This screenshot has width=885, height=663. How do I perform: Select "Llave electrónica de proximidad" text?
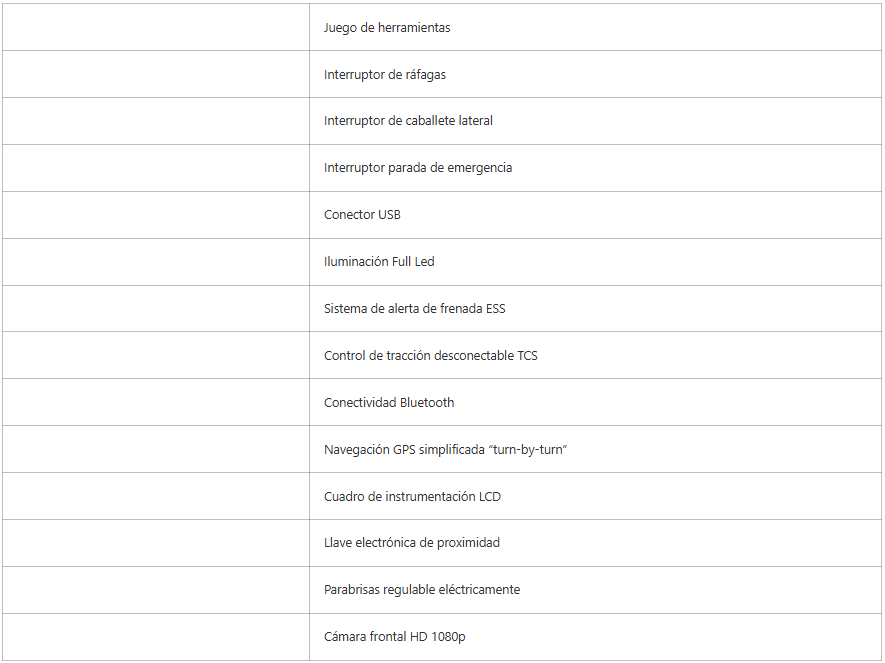point(412,543)
